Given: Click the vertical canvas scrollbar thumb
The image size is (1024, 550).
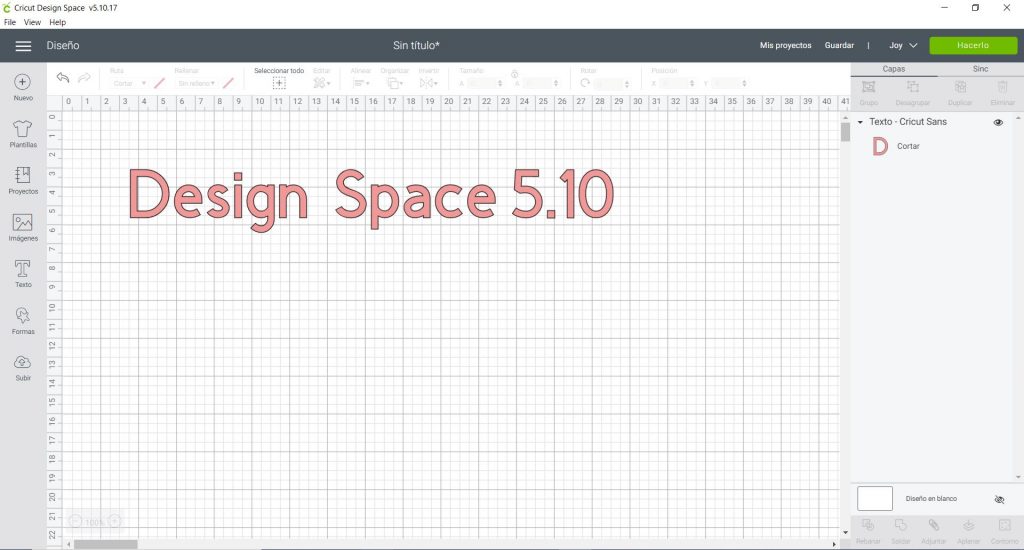Looking at the screenshot, I should [x=845, y=132].
